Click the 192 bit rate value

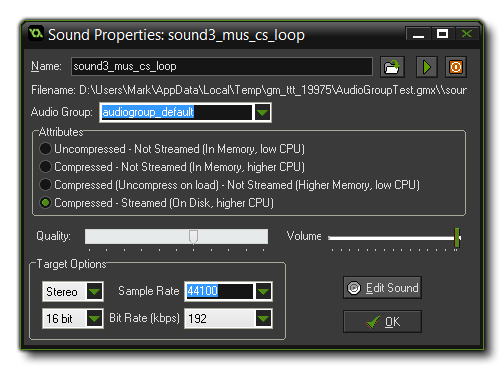[197, 319]
